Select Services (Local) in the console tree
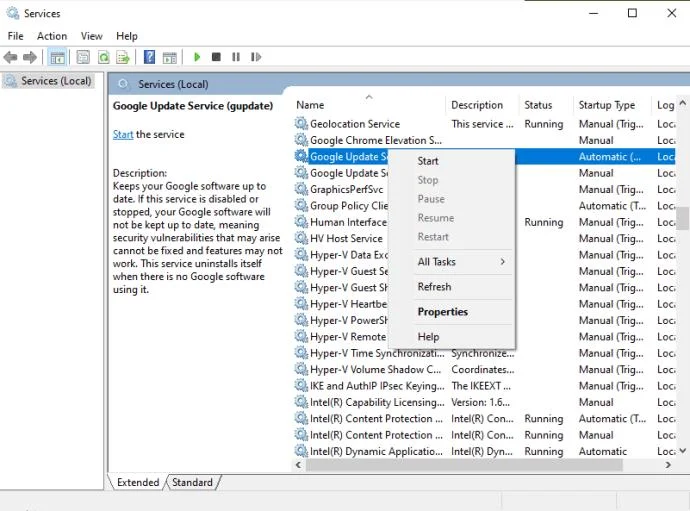The height and width of the screenshot is (511, 690). click(x=48, y=81)
